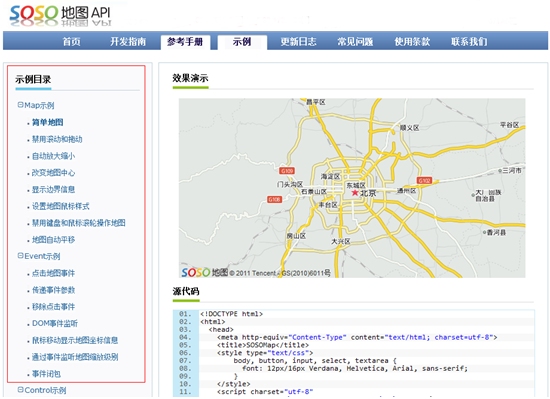Open the 移除点击事件 example

(53, 307)
